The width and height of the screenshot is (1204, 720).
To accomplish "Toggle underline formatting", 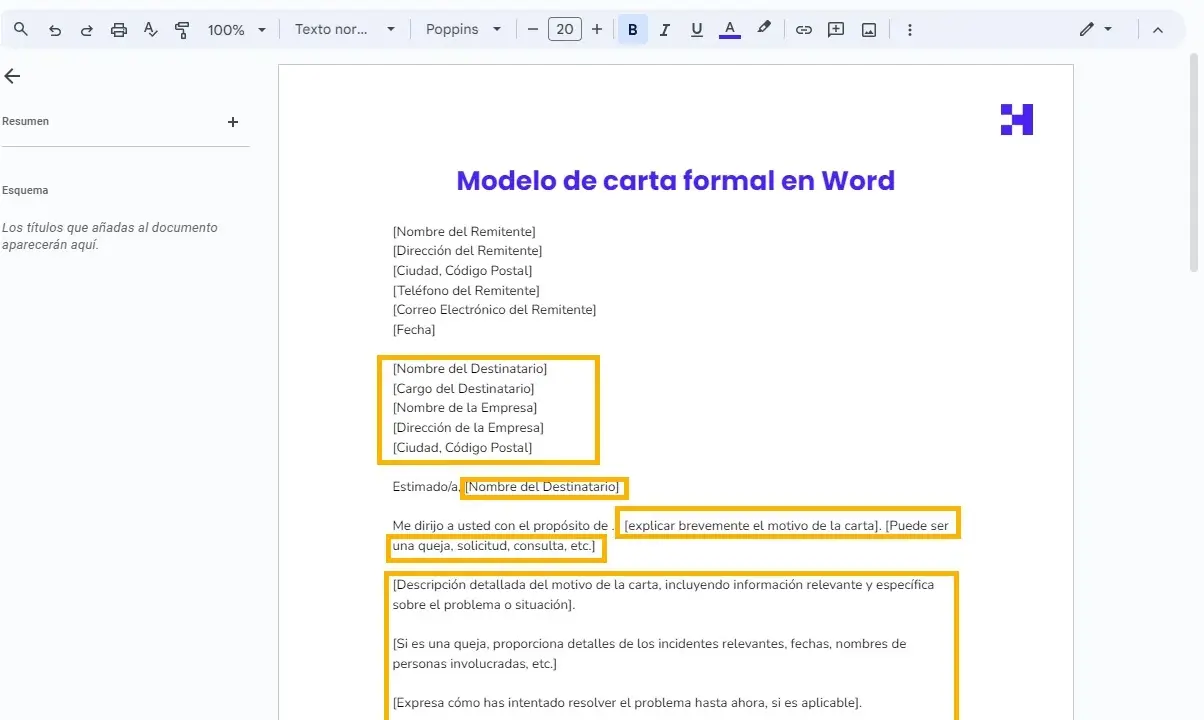I will (697, 30).
